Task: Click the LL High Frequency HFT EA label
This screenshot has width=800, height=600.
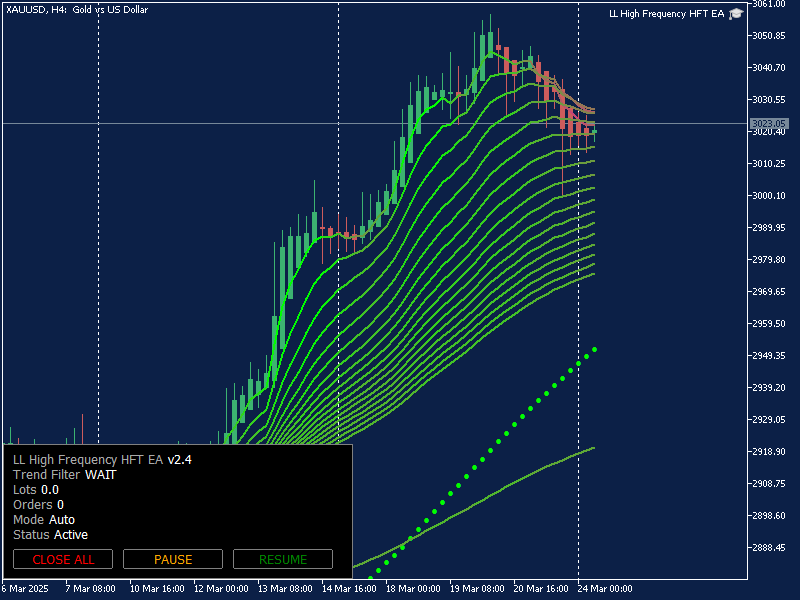Action: click(x=666, y=14)
